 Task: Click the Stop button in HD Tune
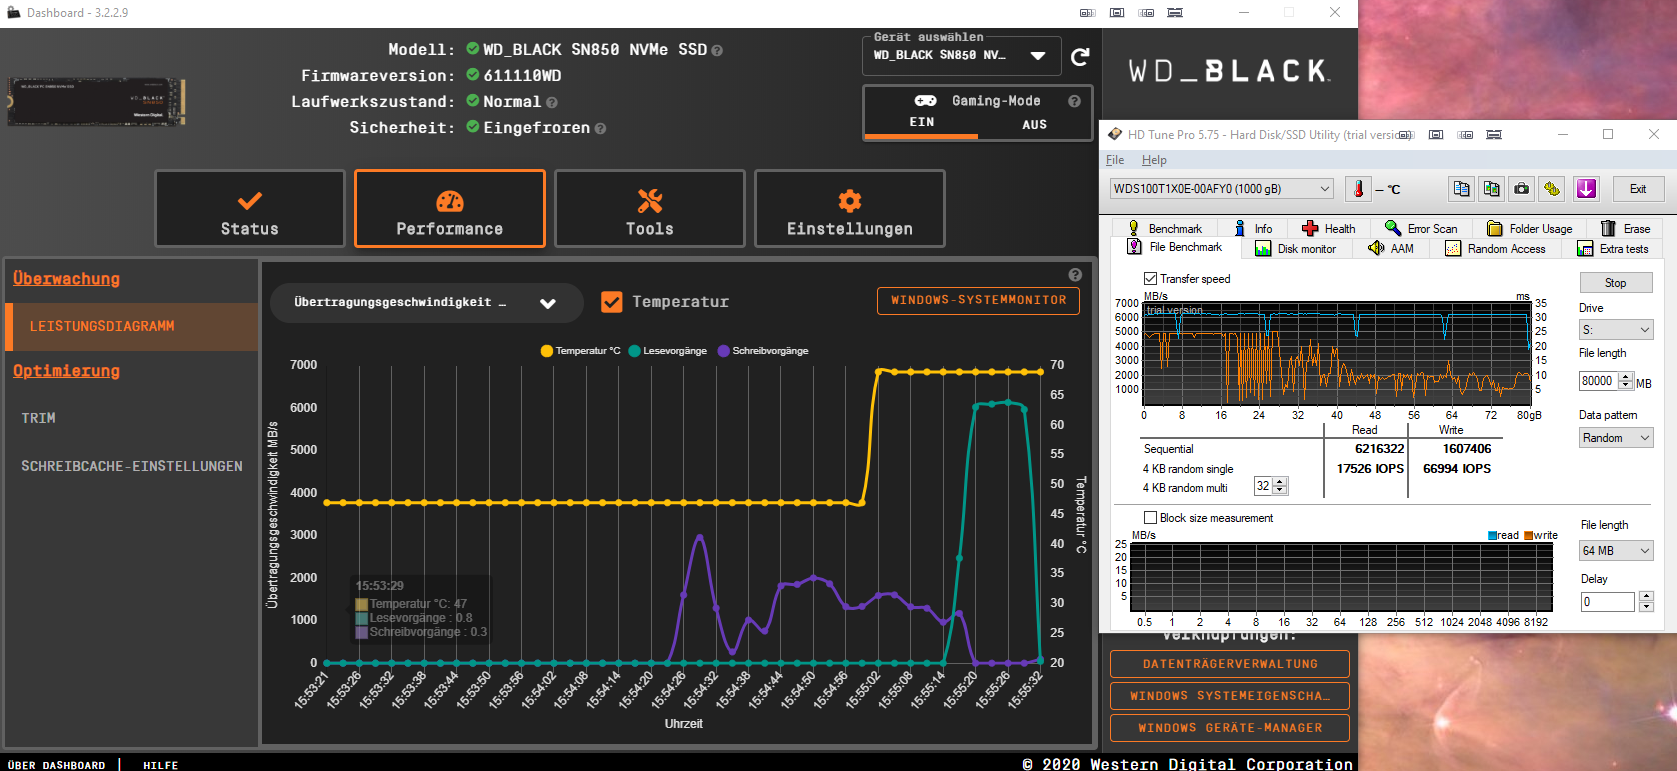pyautogui.click(x=1615, y=283)
